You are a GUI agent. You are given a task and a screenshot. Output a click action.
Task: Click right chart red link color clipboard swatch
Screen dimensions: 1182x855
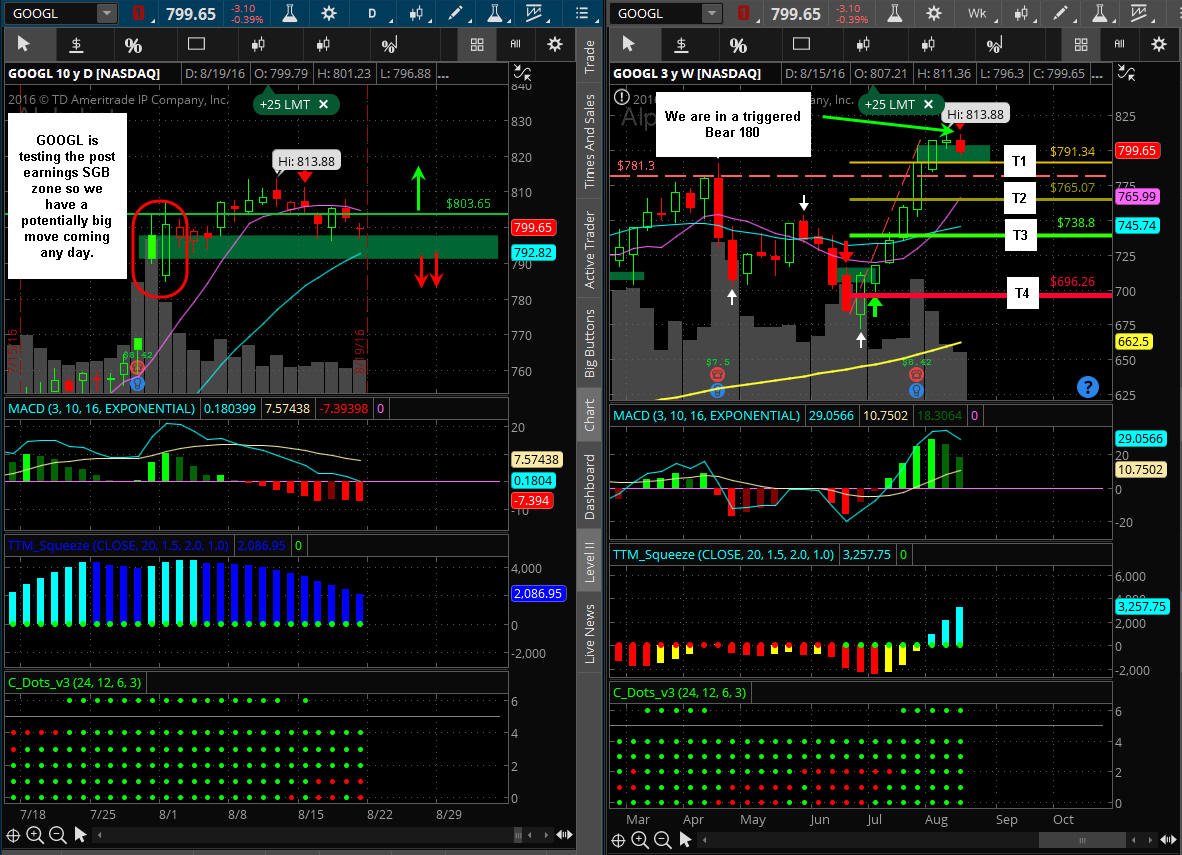(x=744, y=13)
